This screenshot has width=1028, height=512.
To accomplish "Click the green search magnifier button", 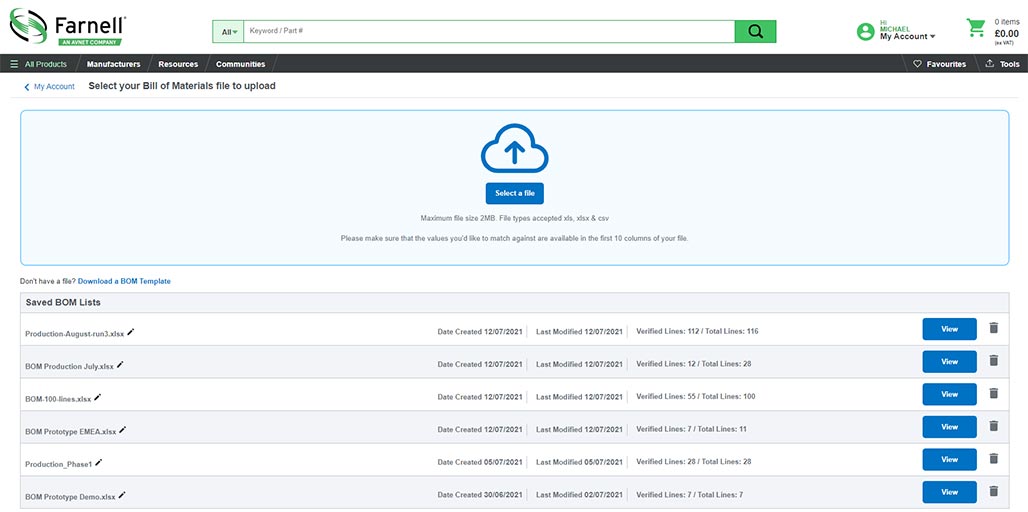I will pos(755,31).
